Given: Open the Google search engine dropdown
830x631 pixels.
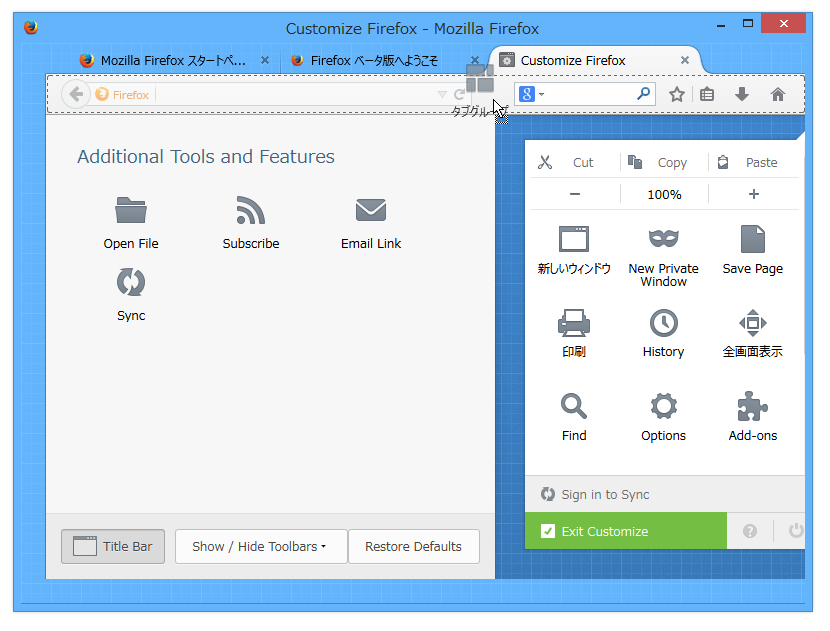Looking at the screenshot, I should 531,94.
